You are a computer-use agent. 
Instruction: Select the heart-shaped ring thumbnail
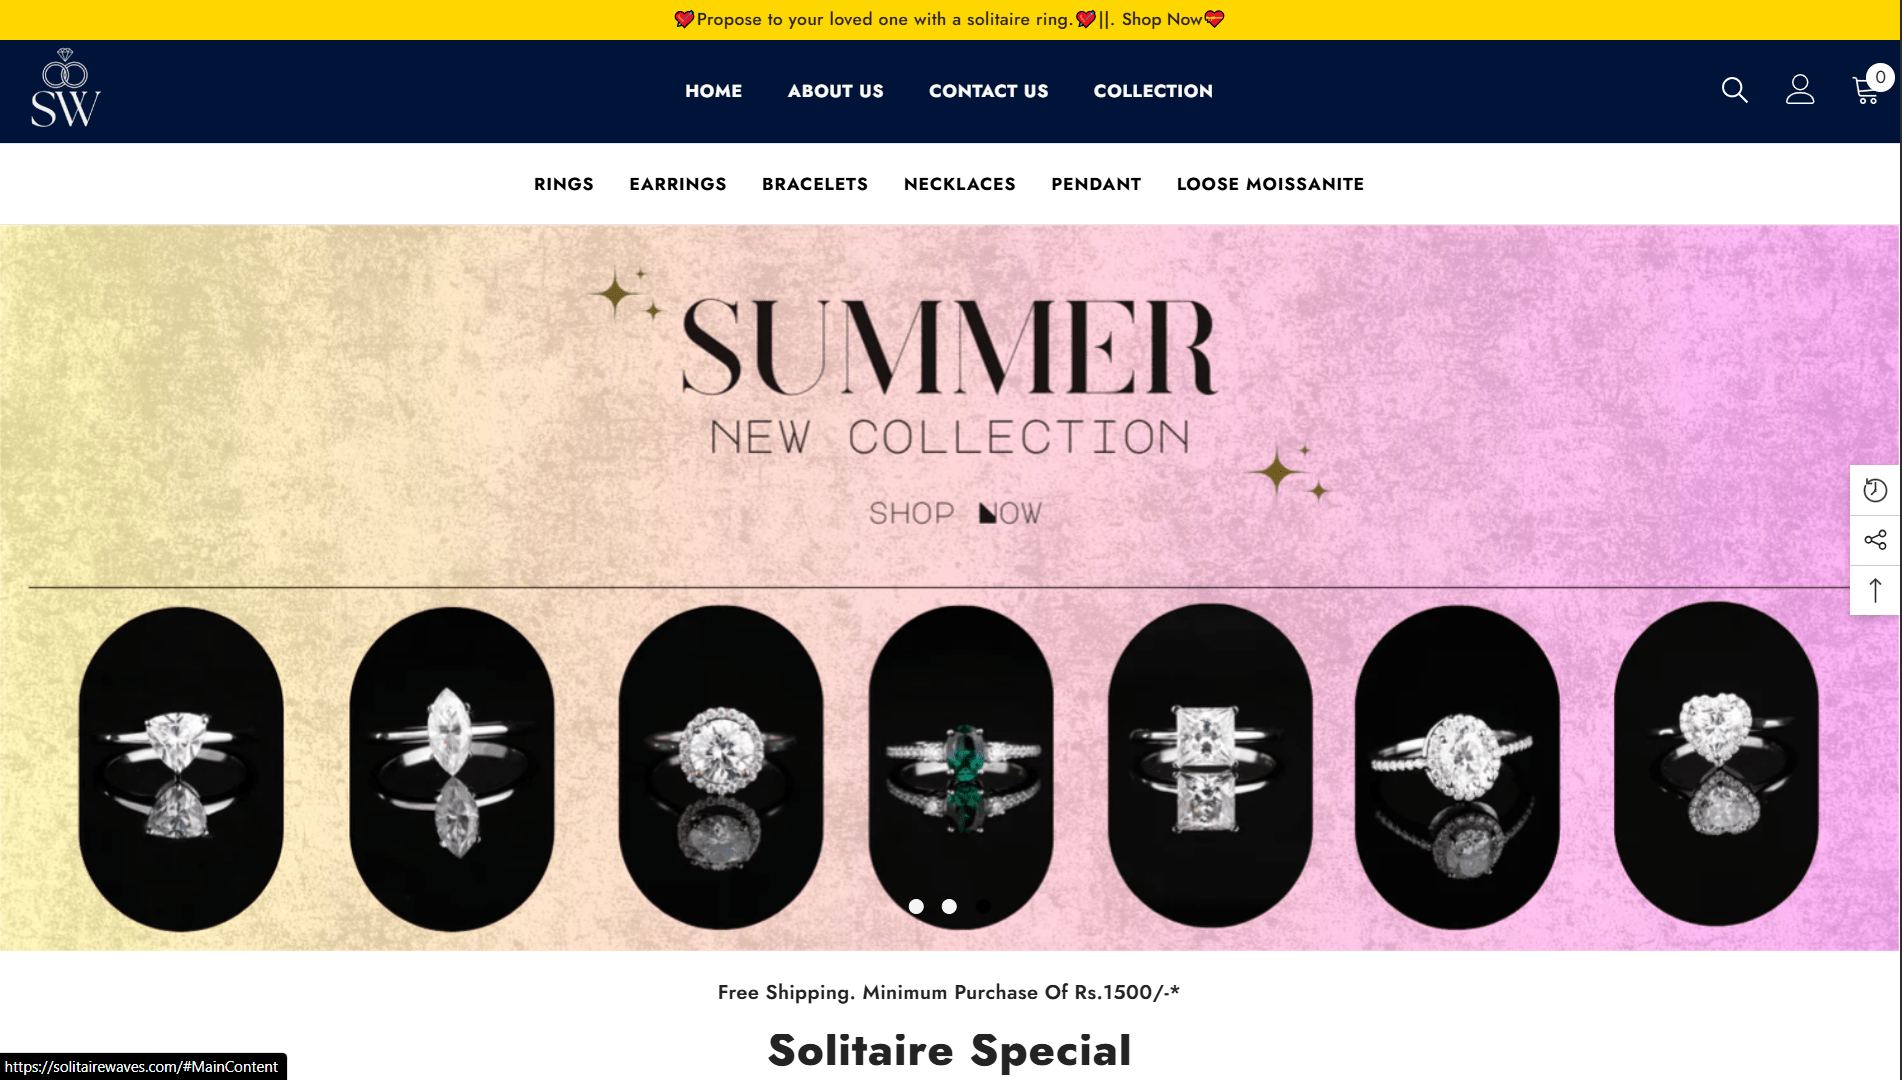coord(1716,764)
